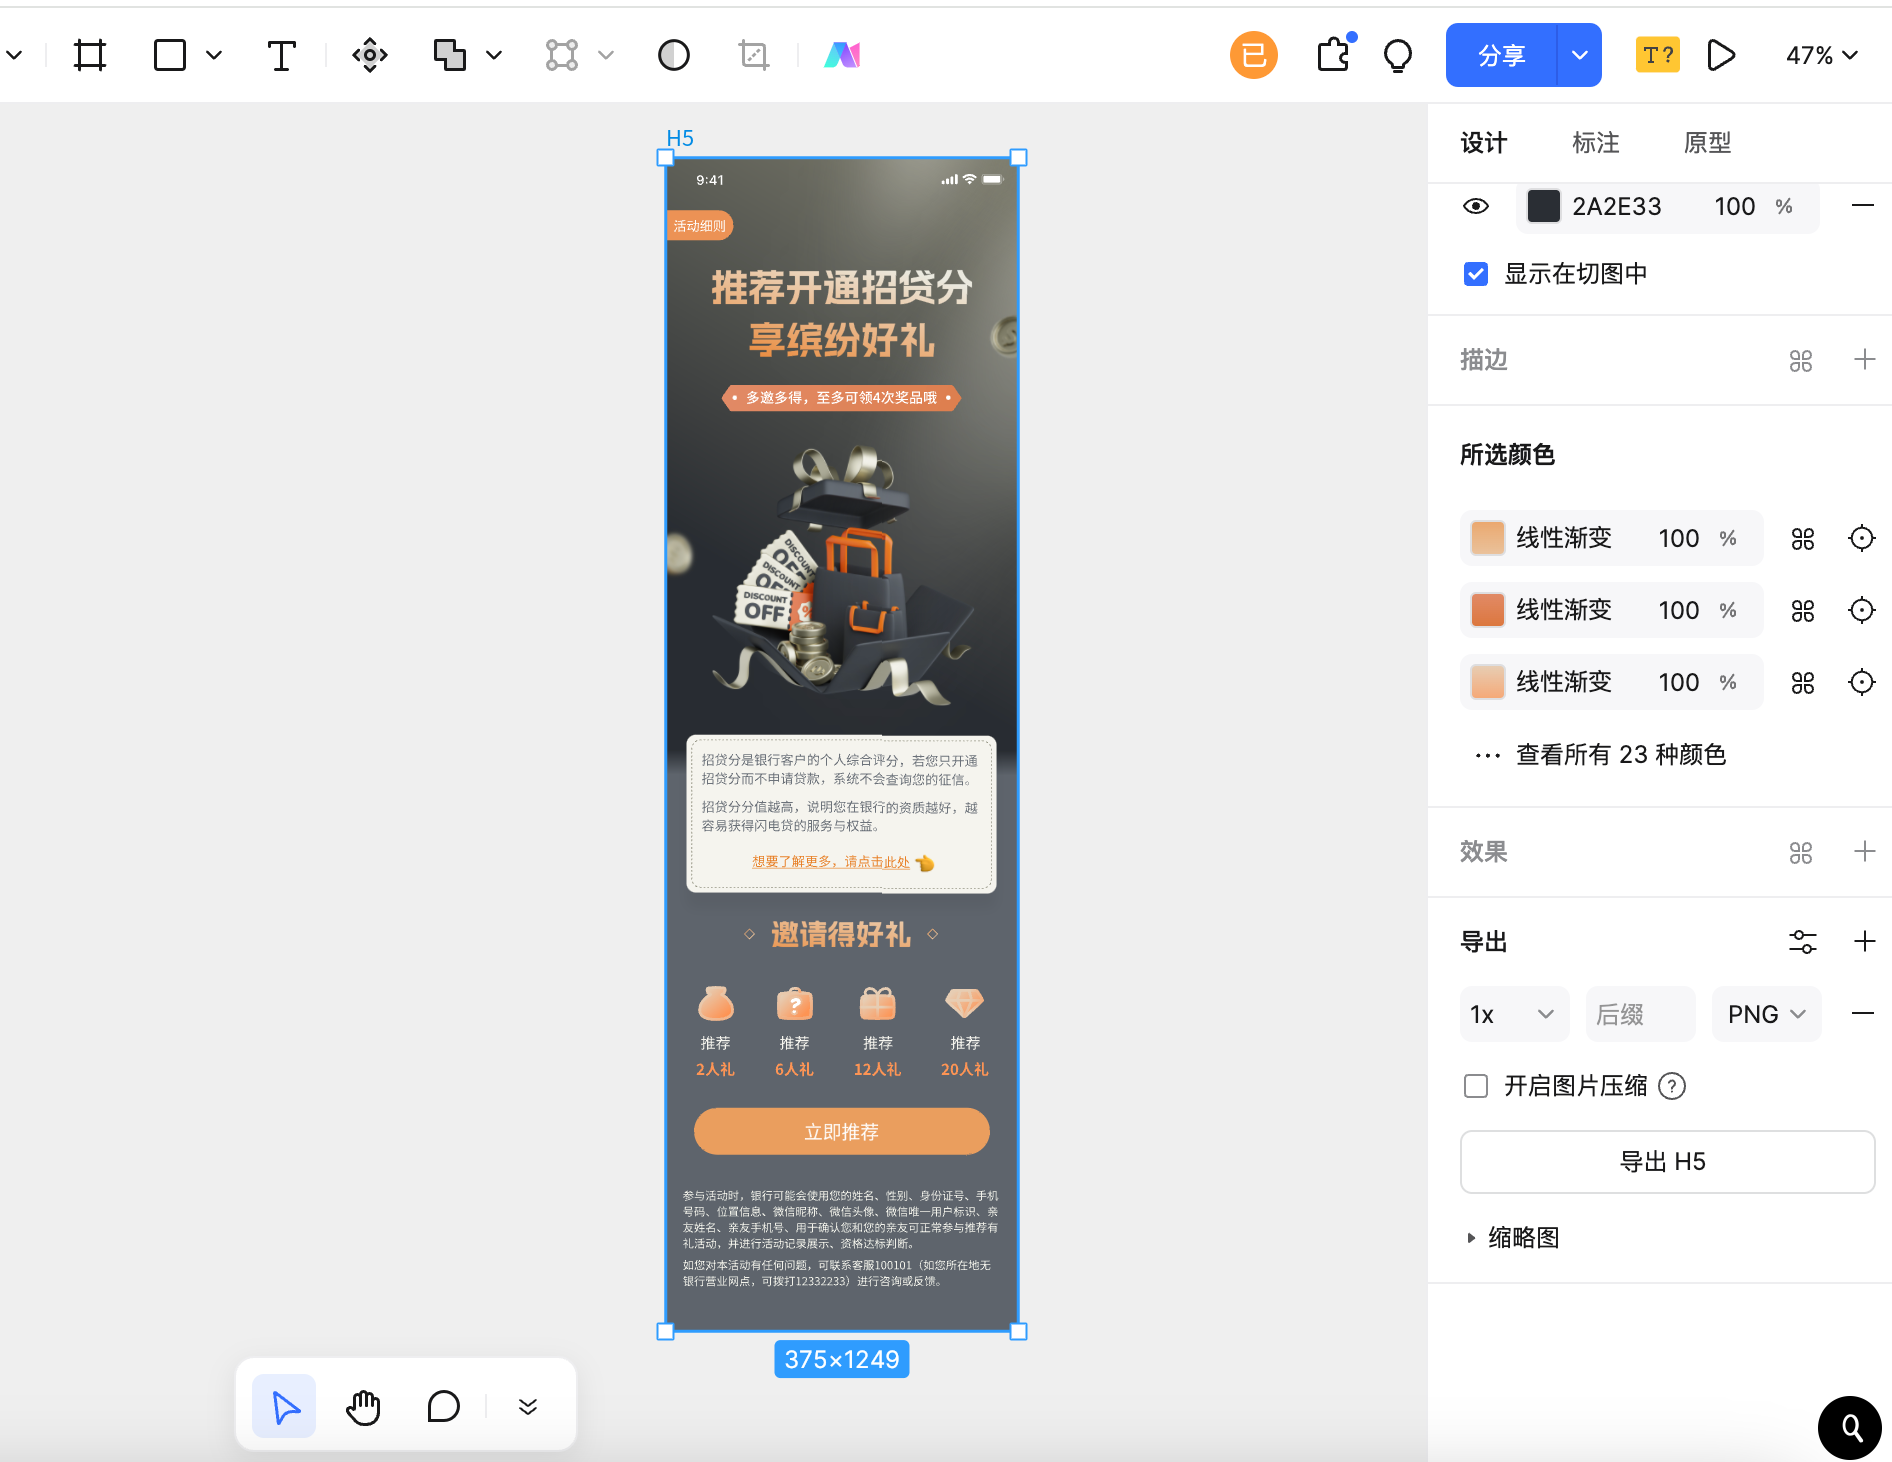Toggle fill visibility eye icon
This screenshot has width=1892, height=1462.
tap(1476, 206)
